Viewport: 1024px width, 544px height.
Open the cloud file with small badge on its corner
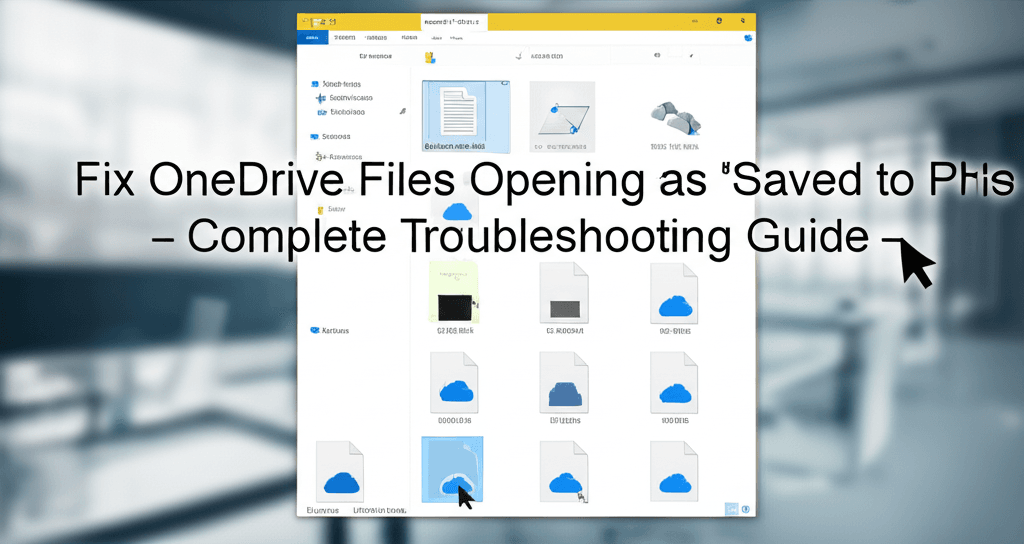564,472
